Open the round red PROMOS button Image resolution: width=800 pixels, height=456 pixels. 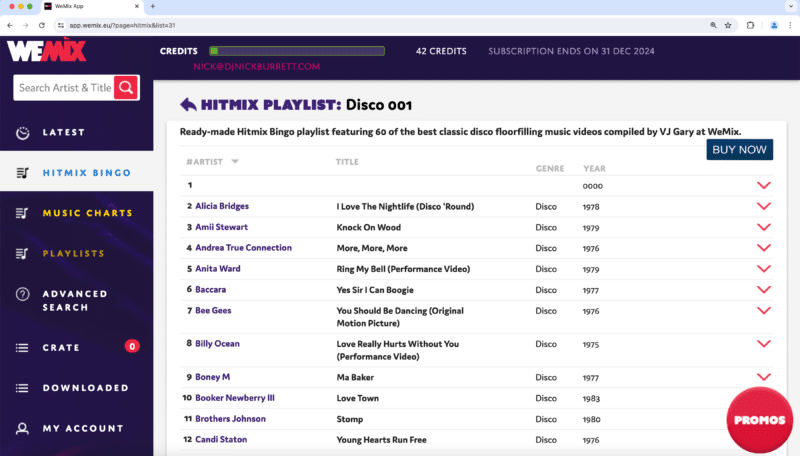pyautogui.click(x=760, y=420)
